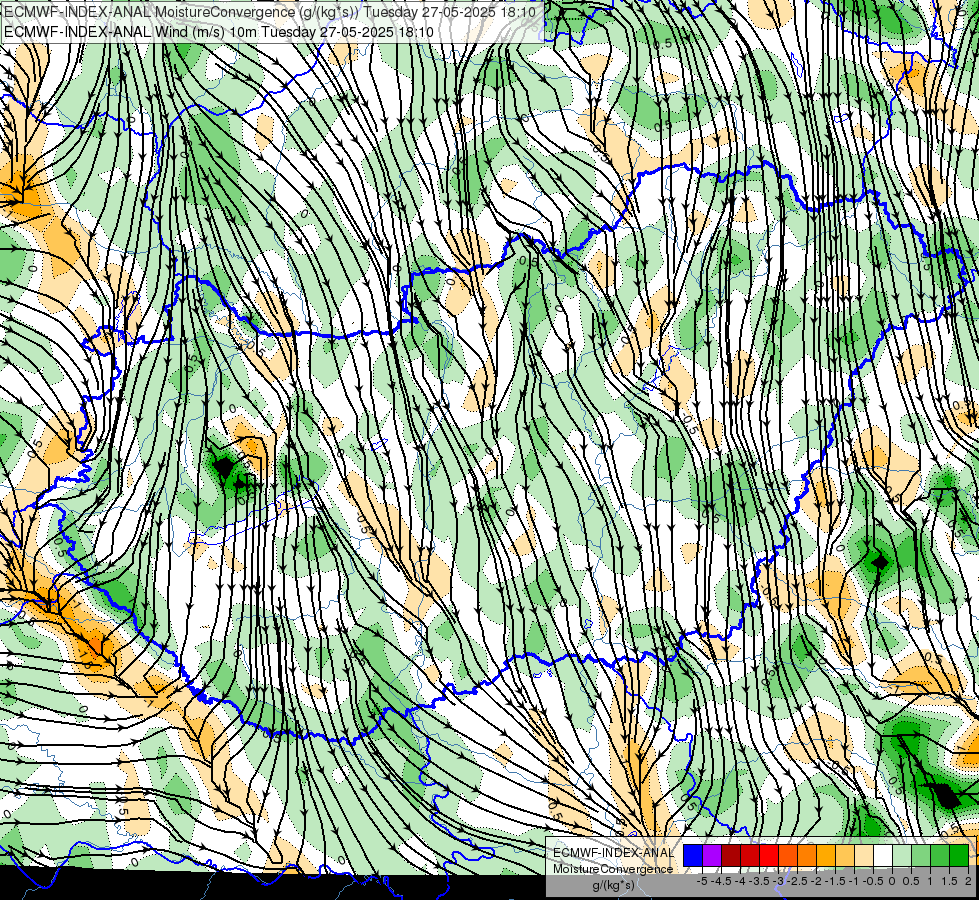This screenshot has width=979, height=900.
Task: Click the -3.5 tick label in the legend
Action: coord(759,881)
